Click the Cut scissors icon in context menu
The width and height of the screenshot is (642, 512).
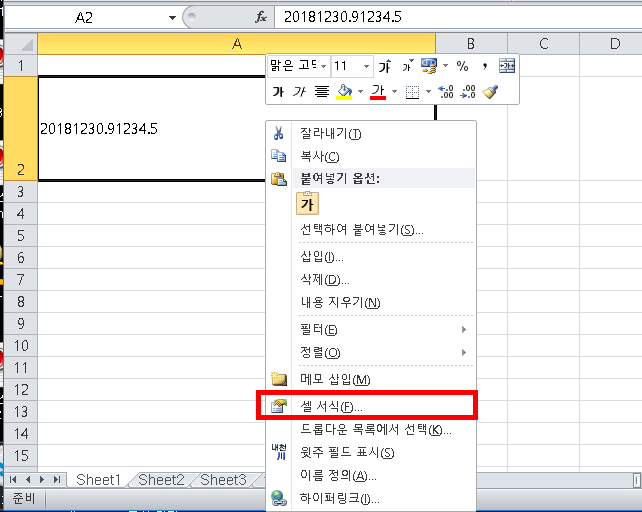click(278, 133)
